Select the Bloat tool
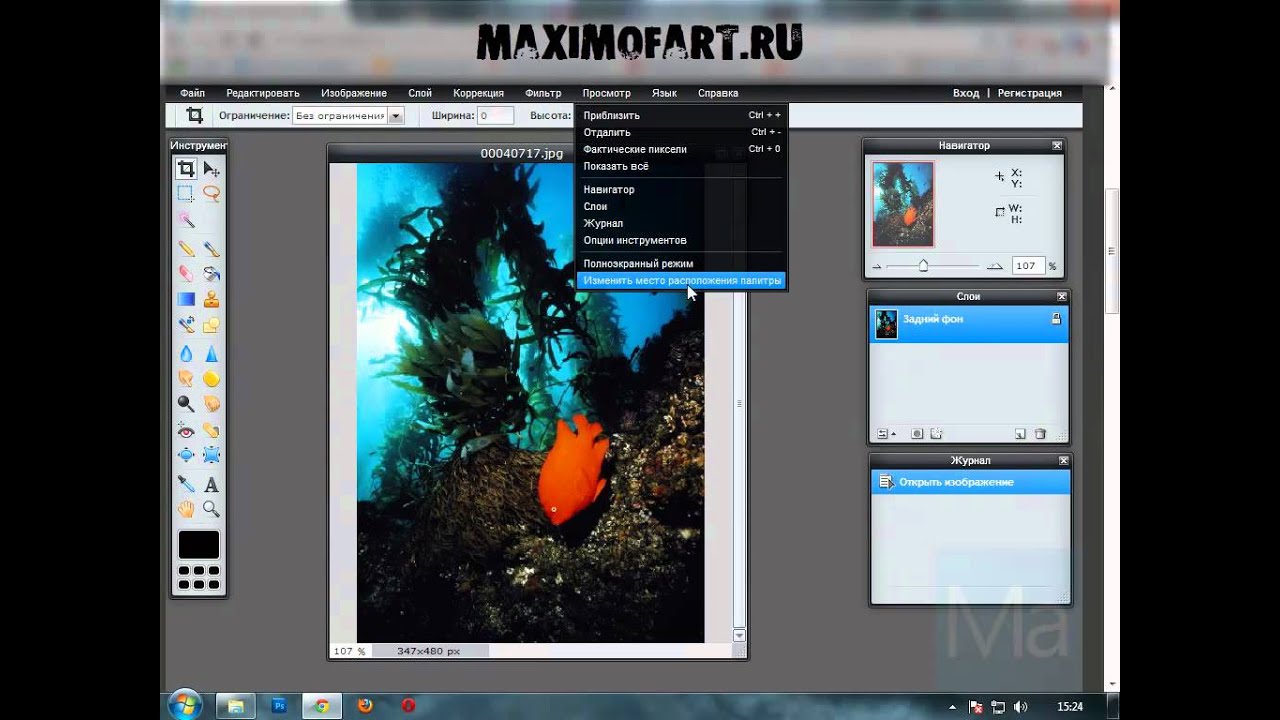The height and width of the screenshot is (720, 1280). pos(186,455)
